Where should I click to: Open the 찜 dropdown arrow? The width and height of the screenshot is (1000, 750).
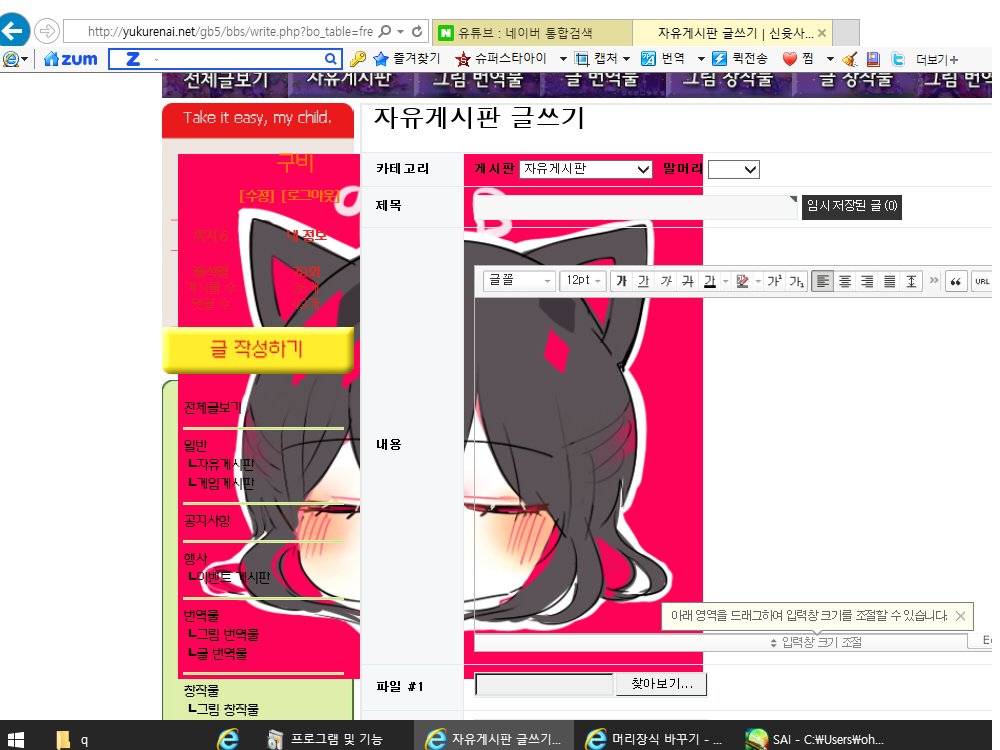(830, 59)
